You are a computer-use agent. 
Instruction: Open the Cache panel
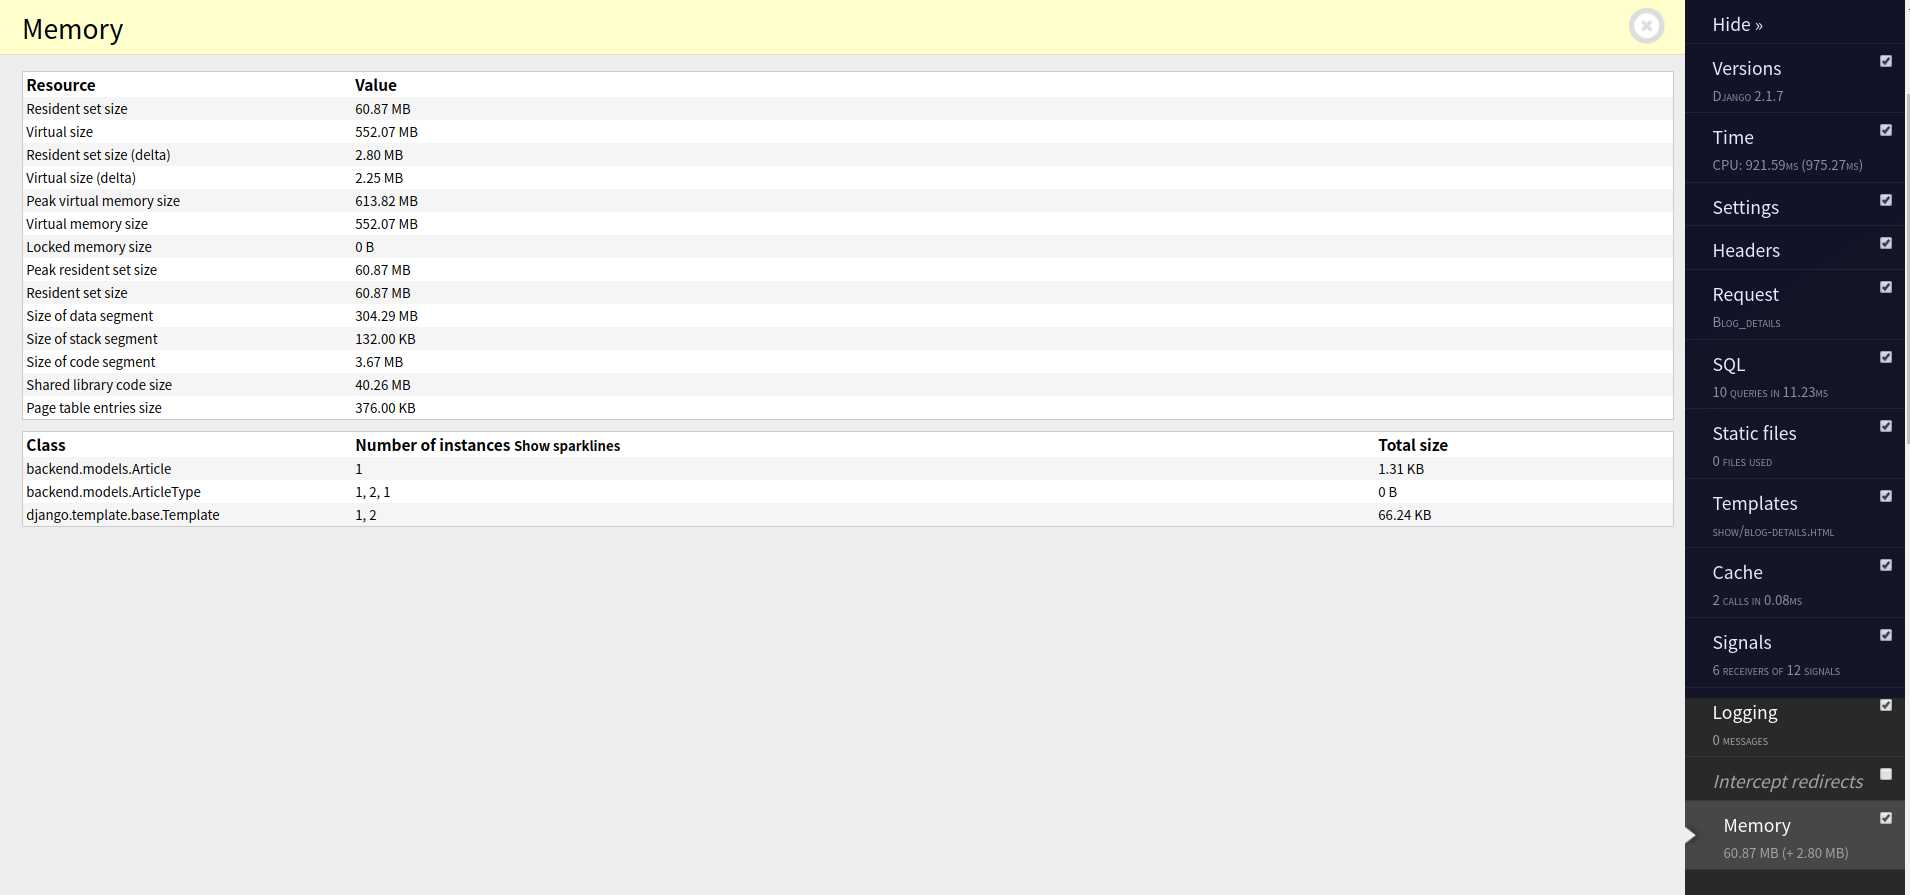point(1737,572)
